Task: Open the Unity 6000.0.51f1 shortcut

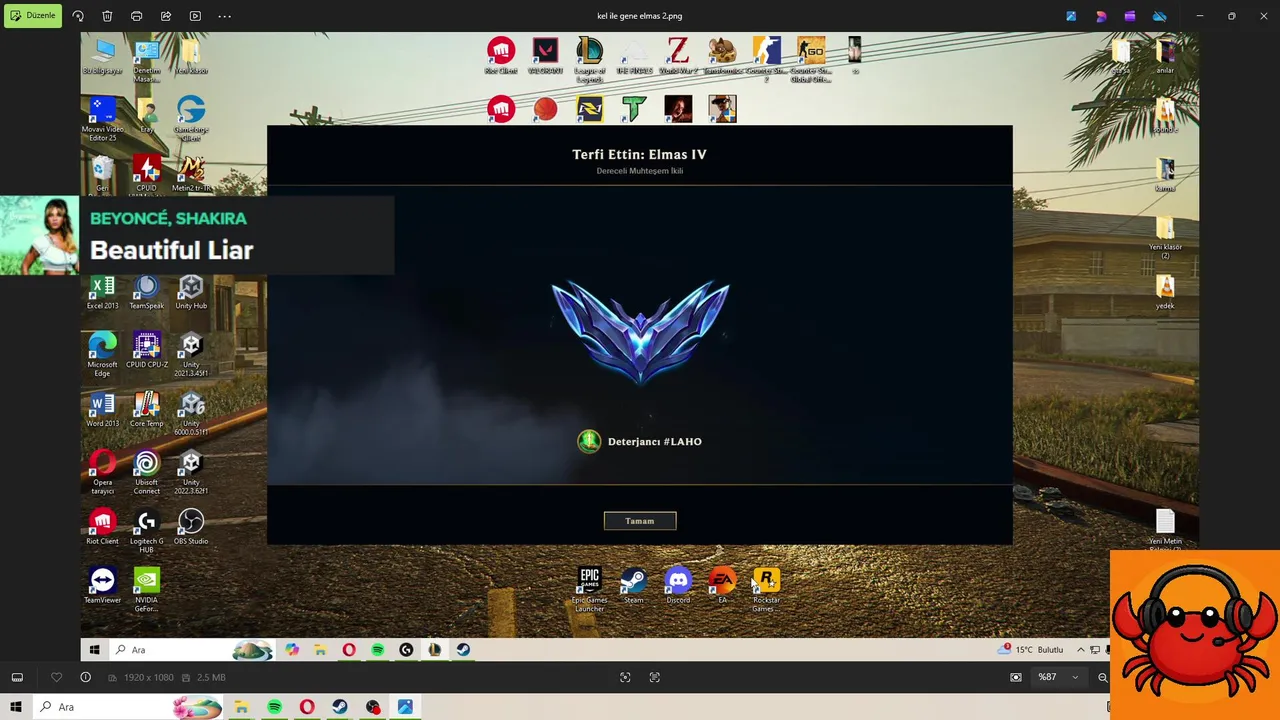Action: [x=191, y=414]
